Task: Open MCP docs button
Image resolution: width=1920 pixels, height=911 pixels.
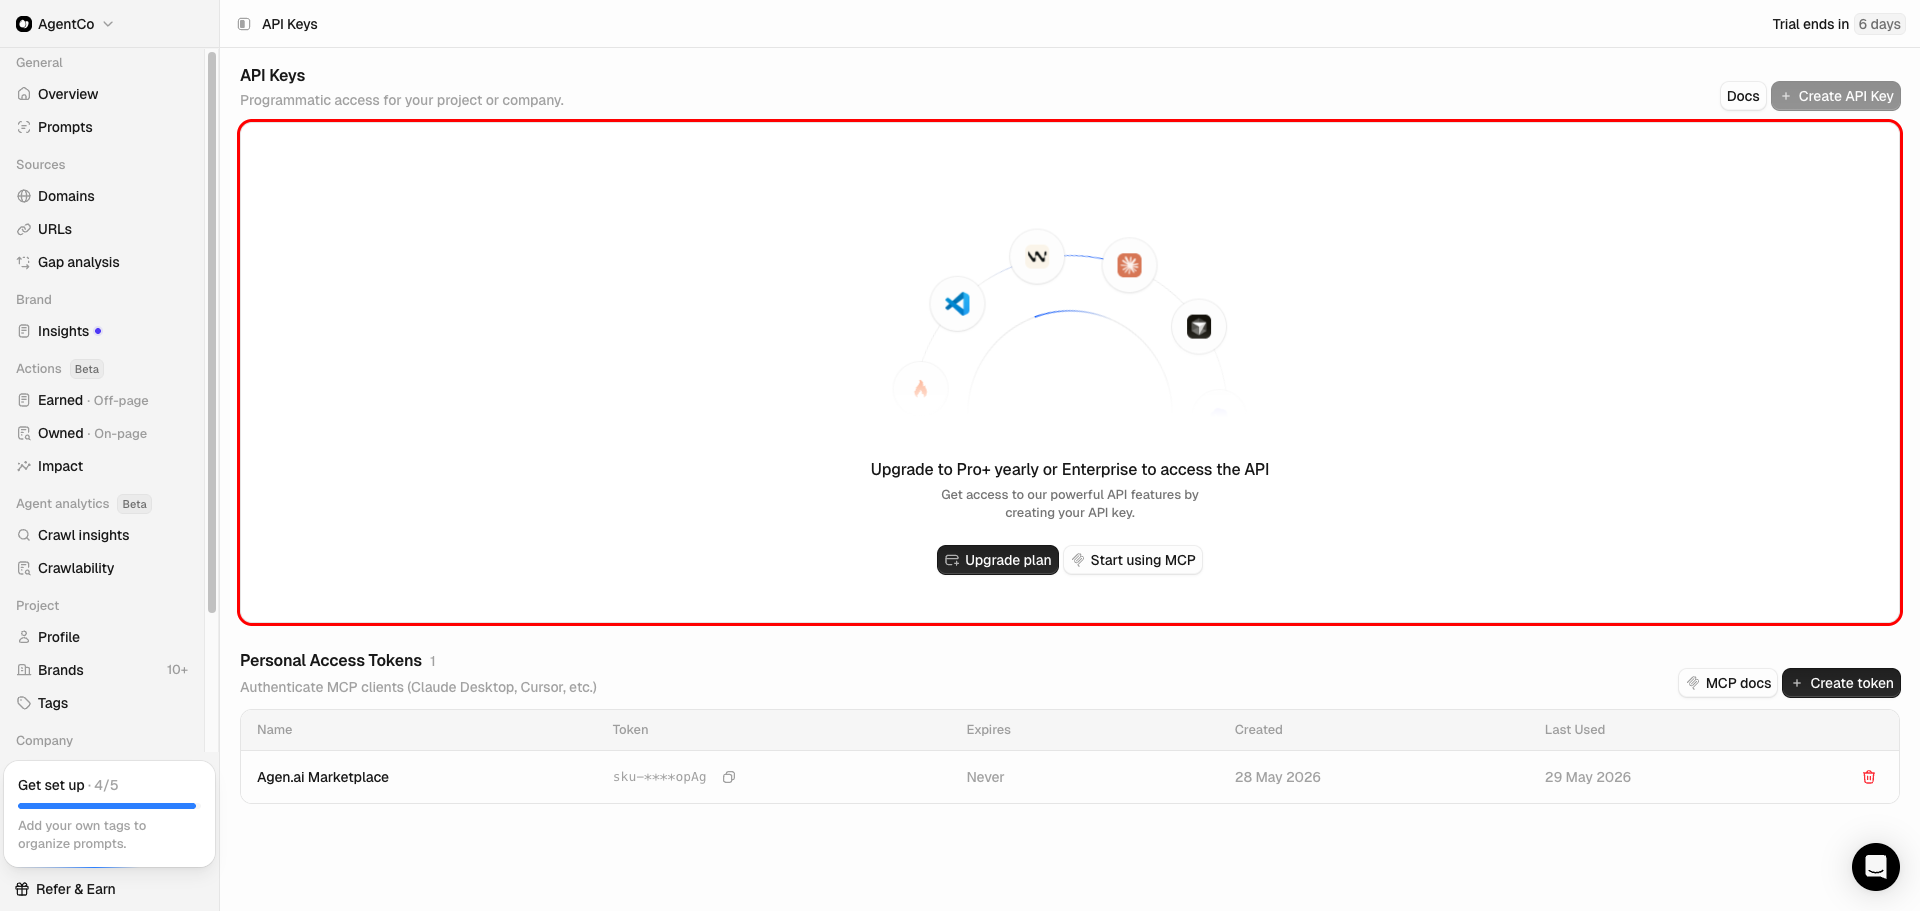Action: [x=1728, y=683]
